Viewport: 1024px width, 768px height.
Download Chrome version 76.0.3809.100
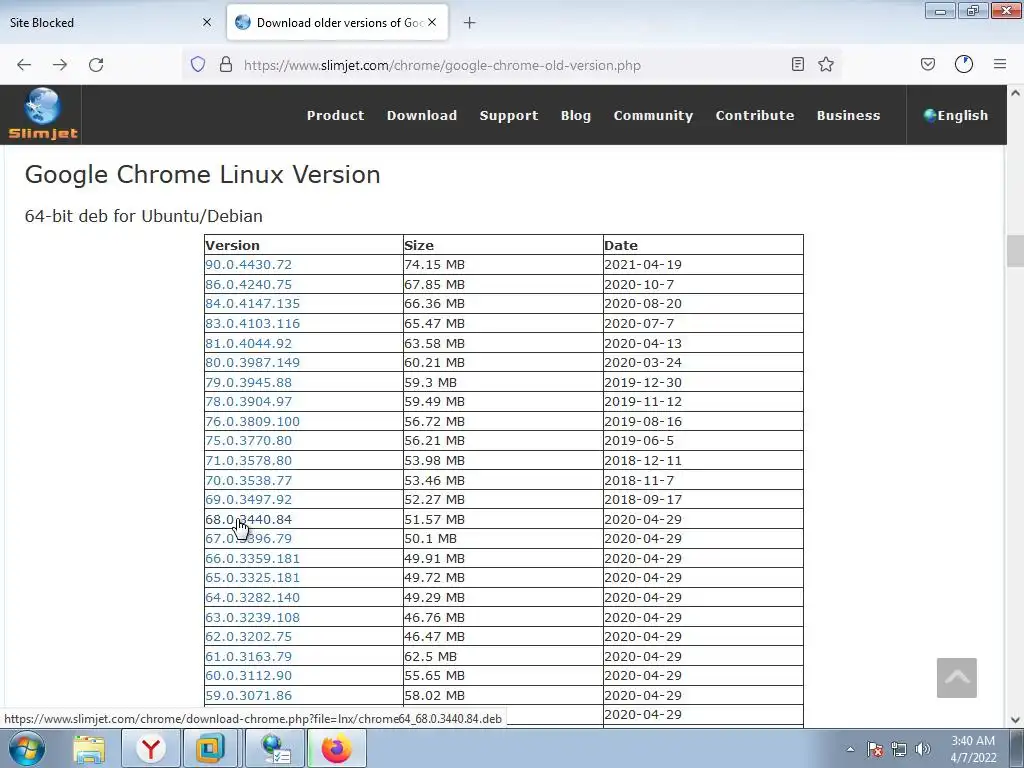coord(252,421)
